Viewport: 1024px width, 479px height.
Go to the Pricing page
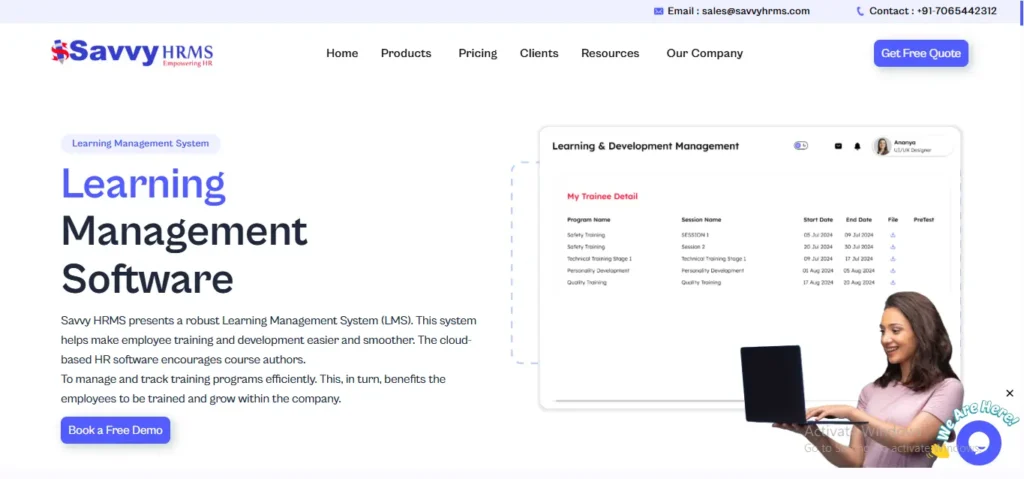[x=477, y=54]
